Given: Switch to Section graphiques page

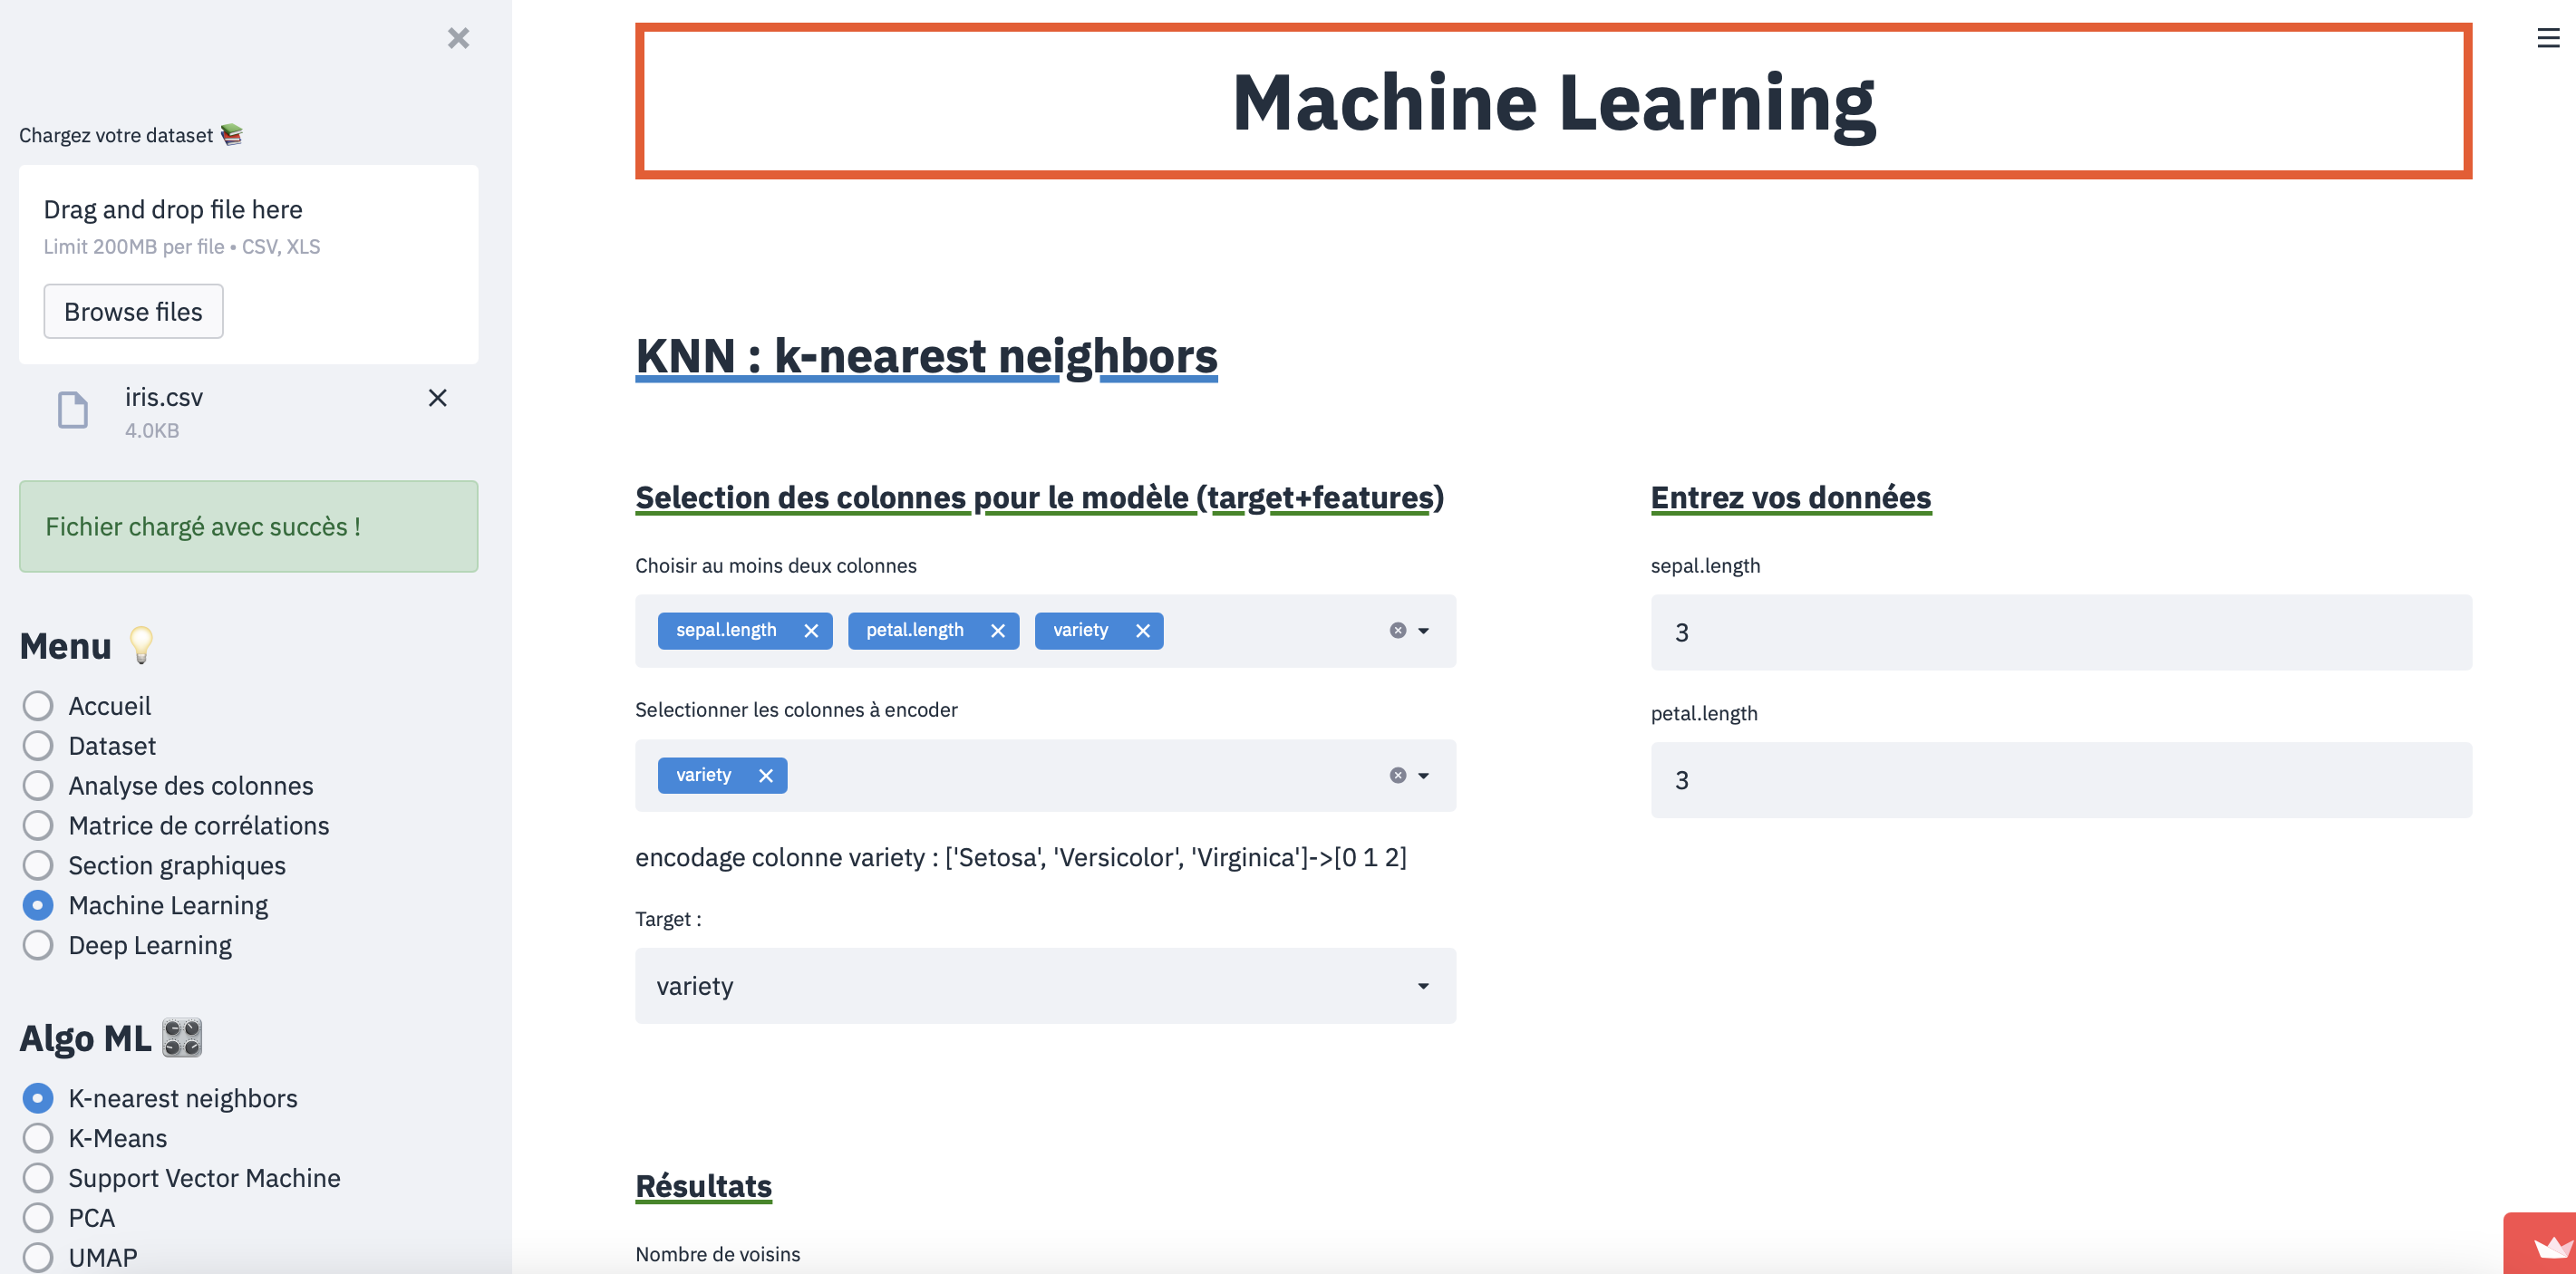Looking at the screenshot, I should click(38, 866).
